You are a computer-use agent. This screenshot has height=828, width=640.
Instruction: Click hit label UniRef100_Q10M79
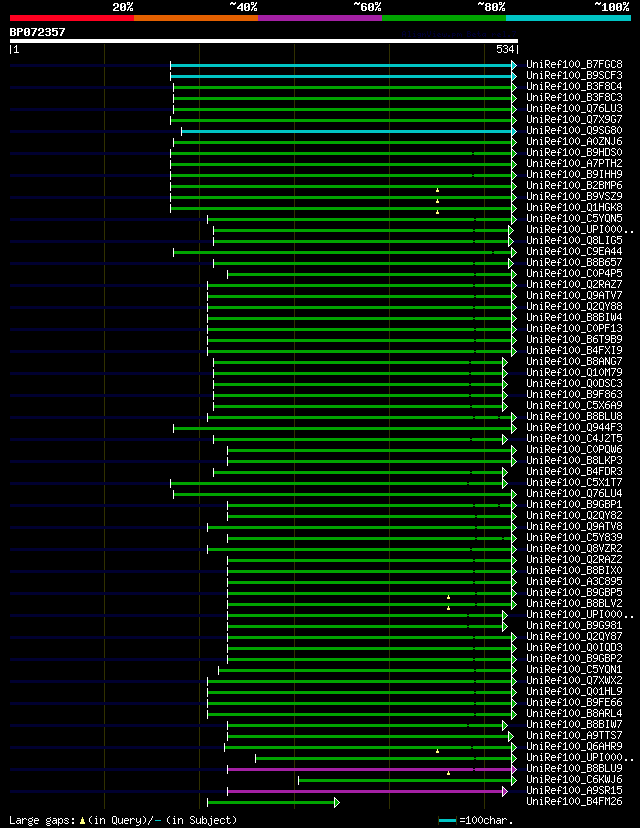click(x=574, y=372)
